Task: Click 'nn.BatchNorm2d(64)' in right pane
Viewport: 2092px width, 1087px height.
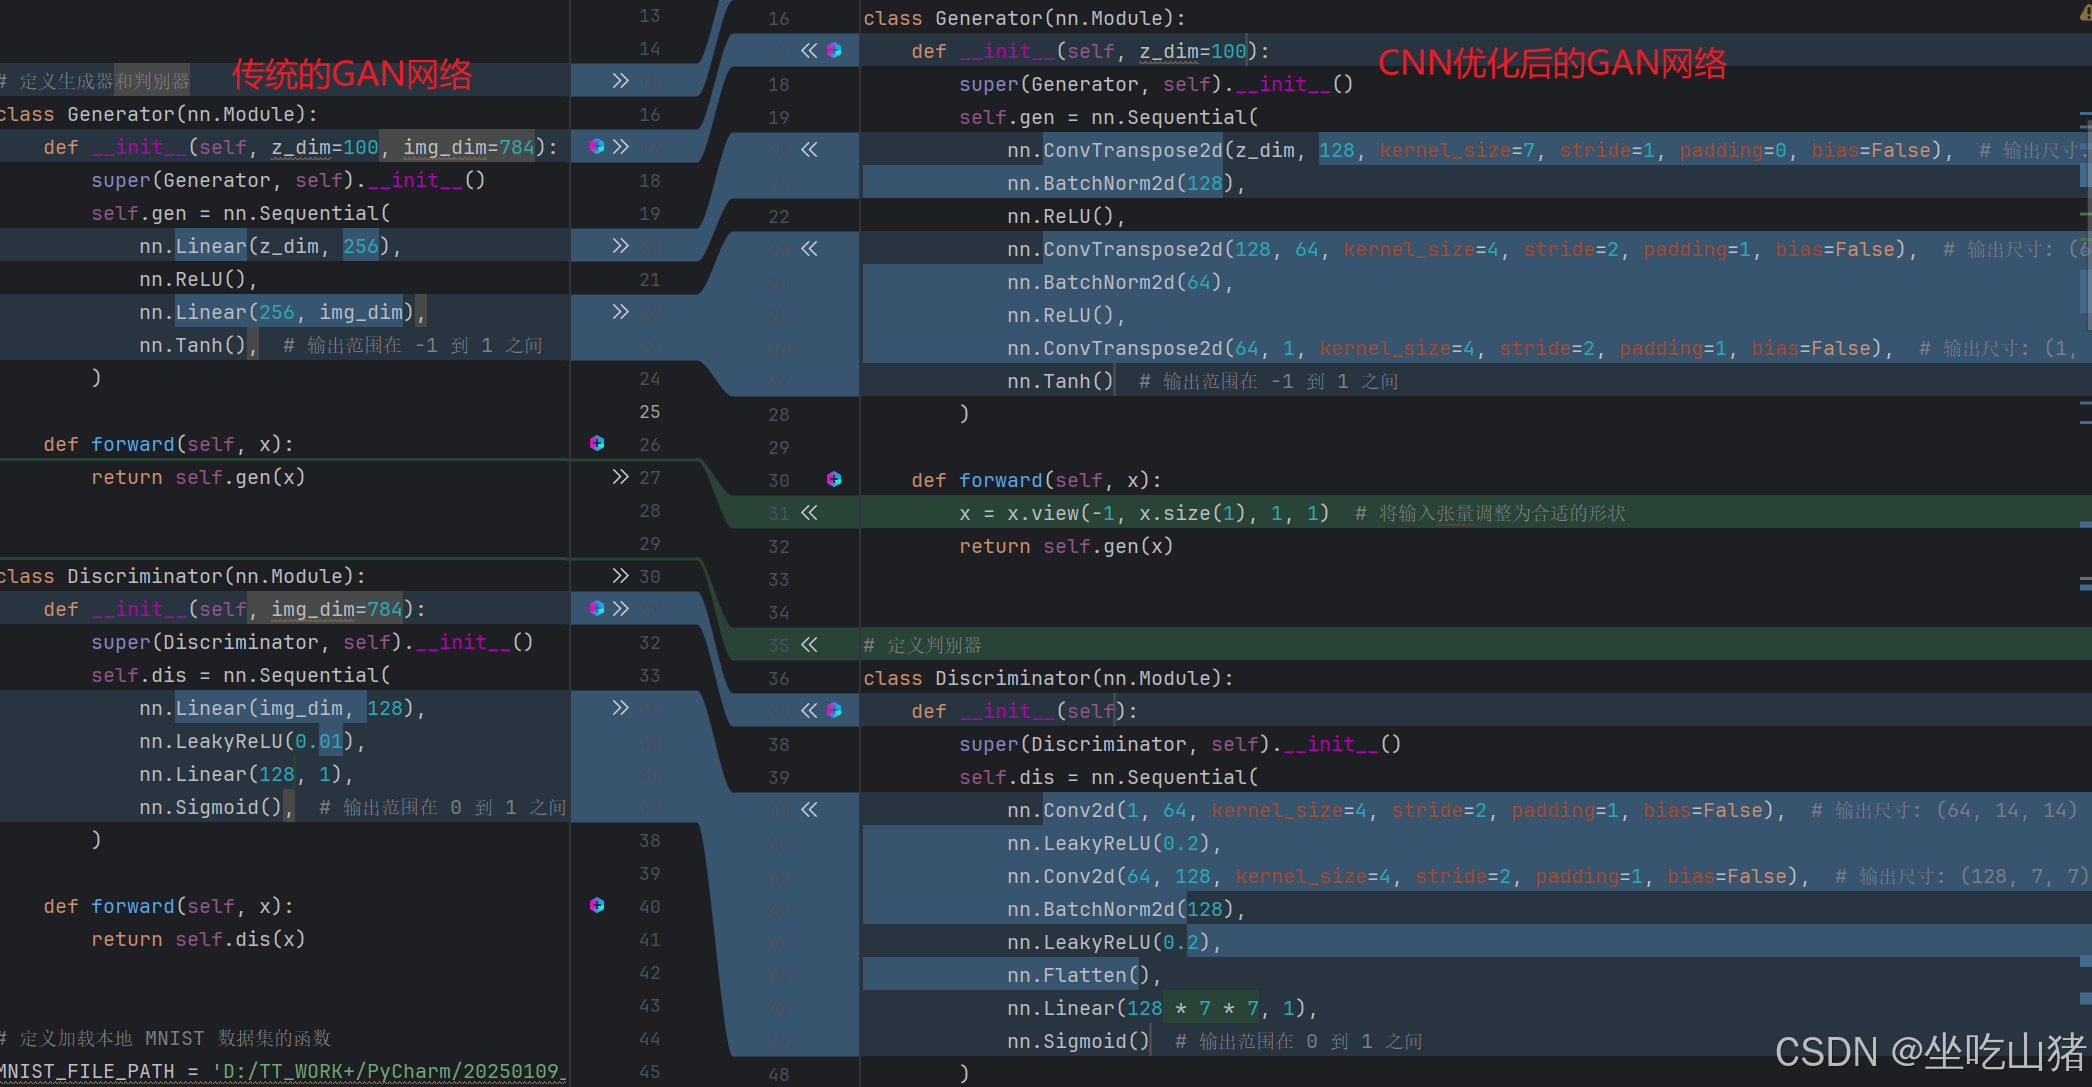Action: 1115,282
